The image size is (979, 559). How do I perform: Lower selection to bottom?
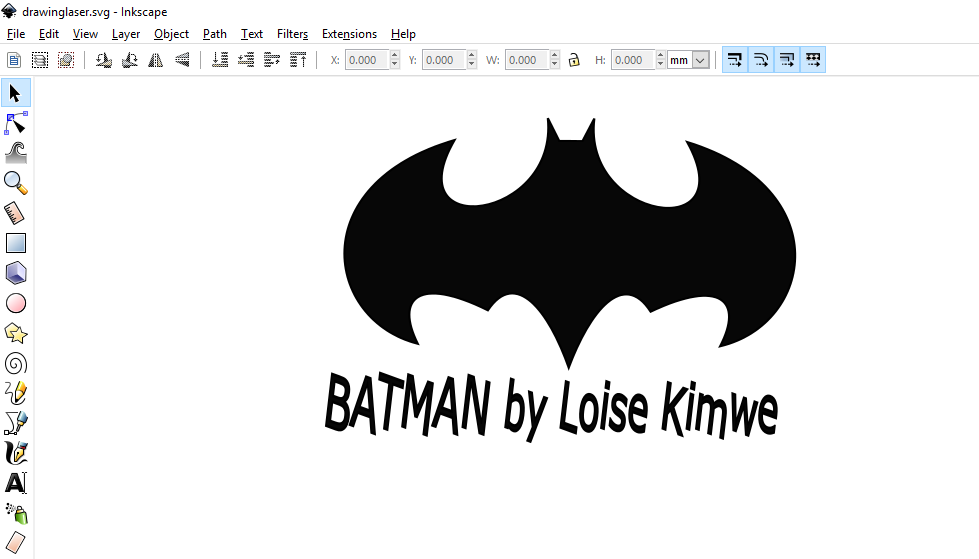click(x=220, y=60)
